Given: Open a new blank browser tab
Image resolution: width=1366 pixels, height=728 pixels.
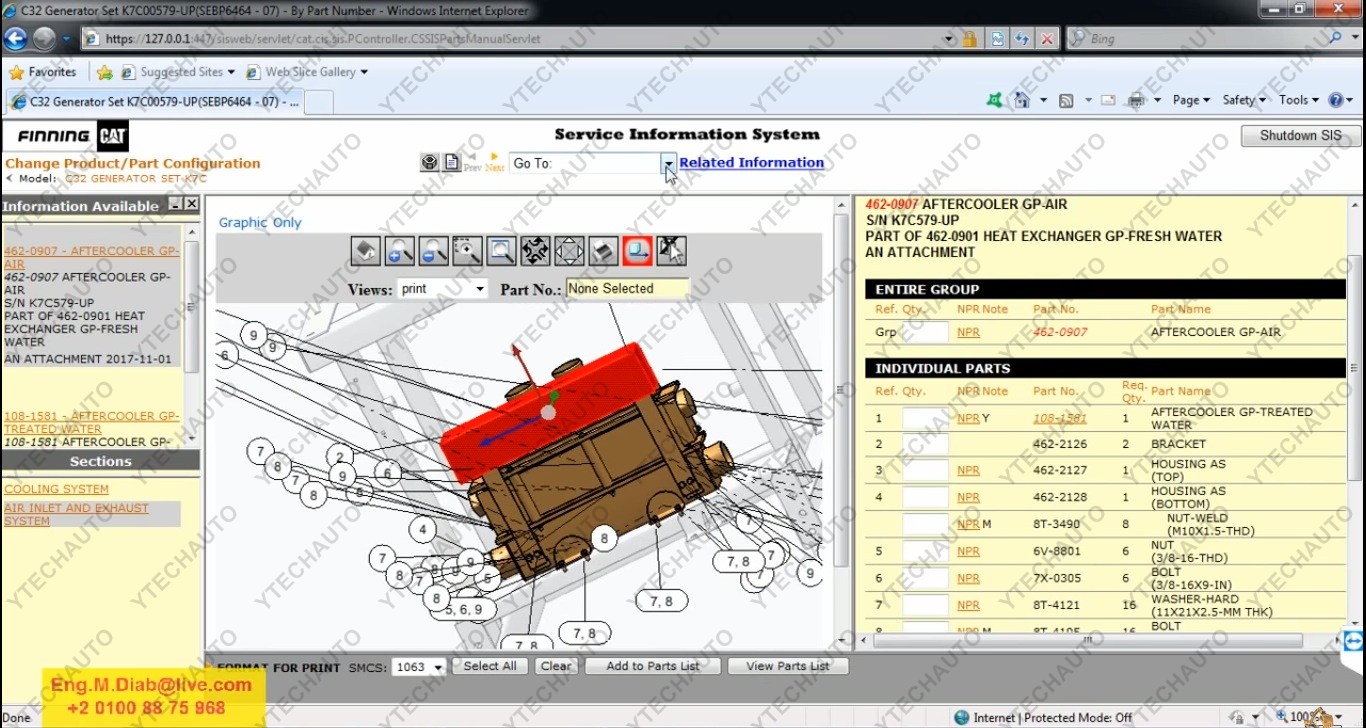Looking at the screenshot, I should 318,102.
